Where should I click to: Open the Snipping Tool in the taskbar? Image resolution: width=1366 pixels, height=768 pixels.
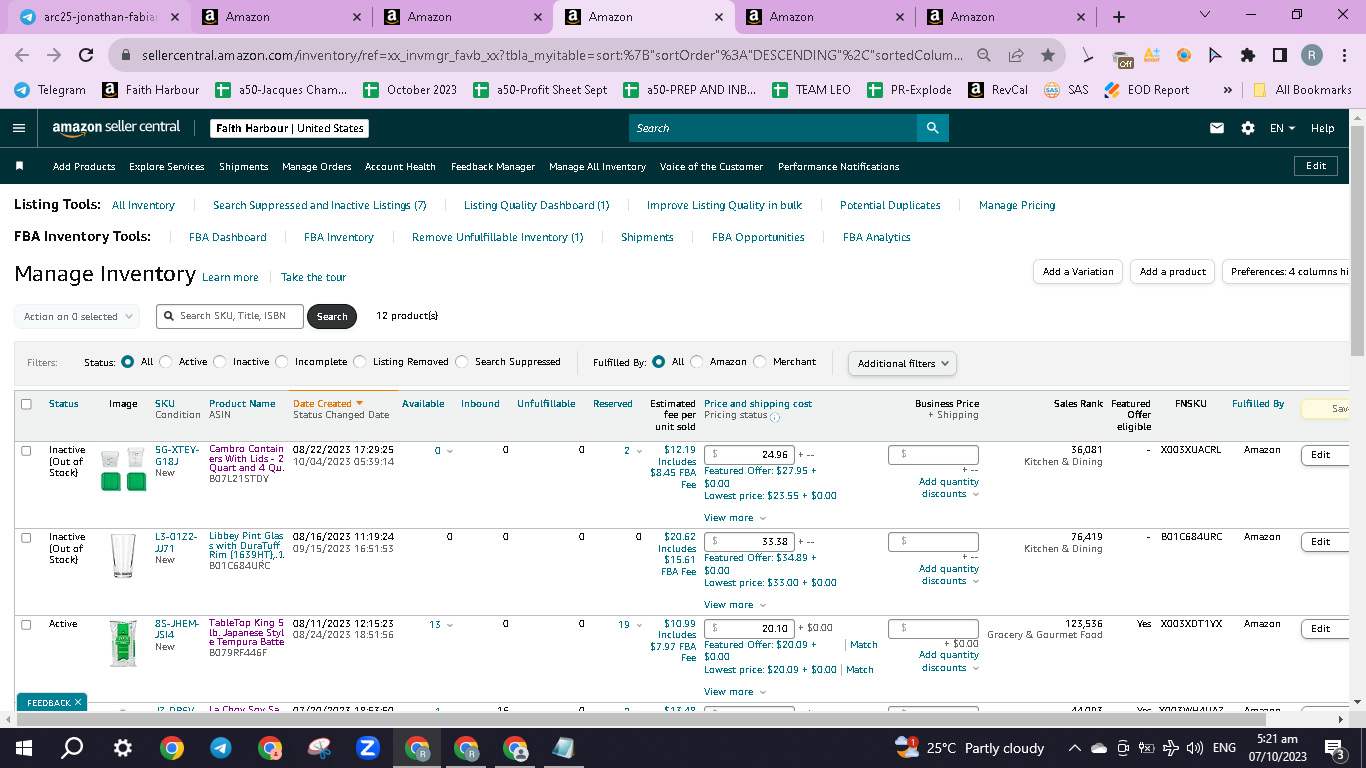click(319, 748)
